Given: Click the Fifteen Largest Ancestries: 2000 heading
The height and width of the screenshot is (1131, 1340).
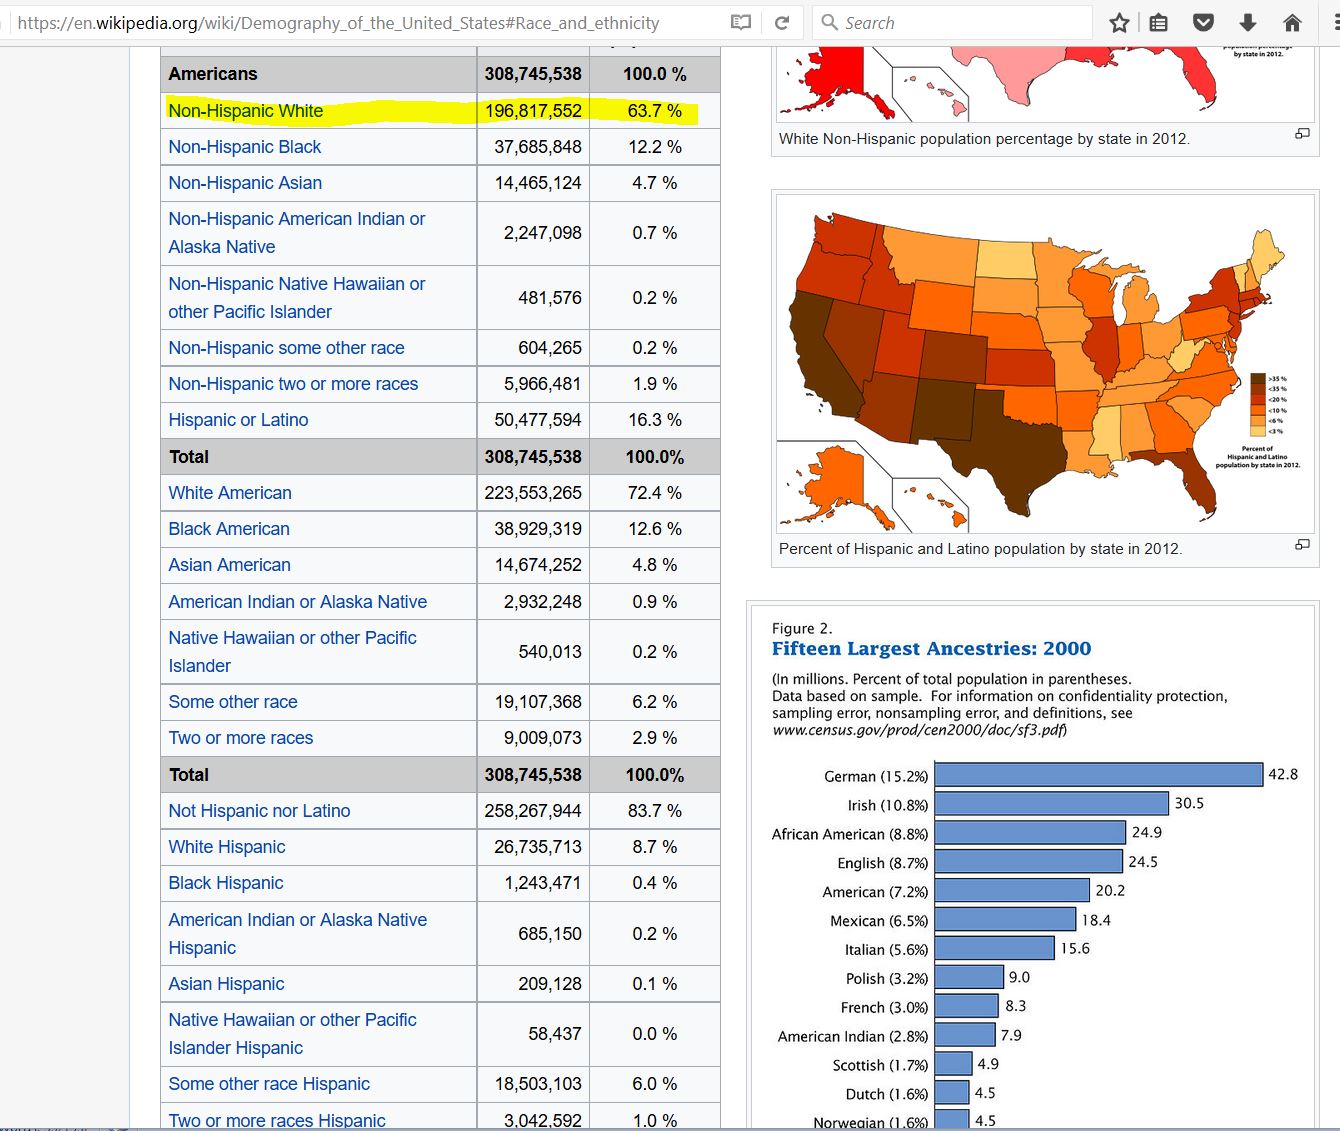Looking at the screenshot, I should coord(931,648).
